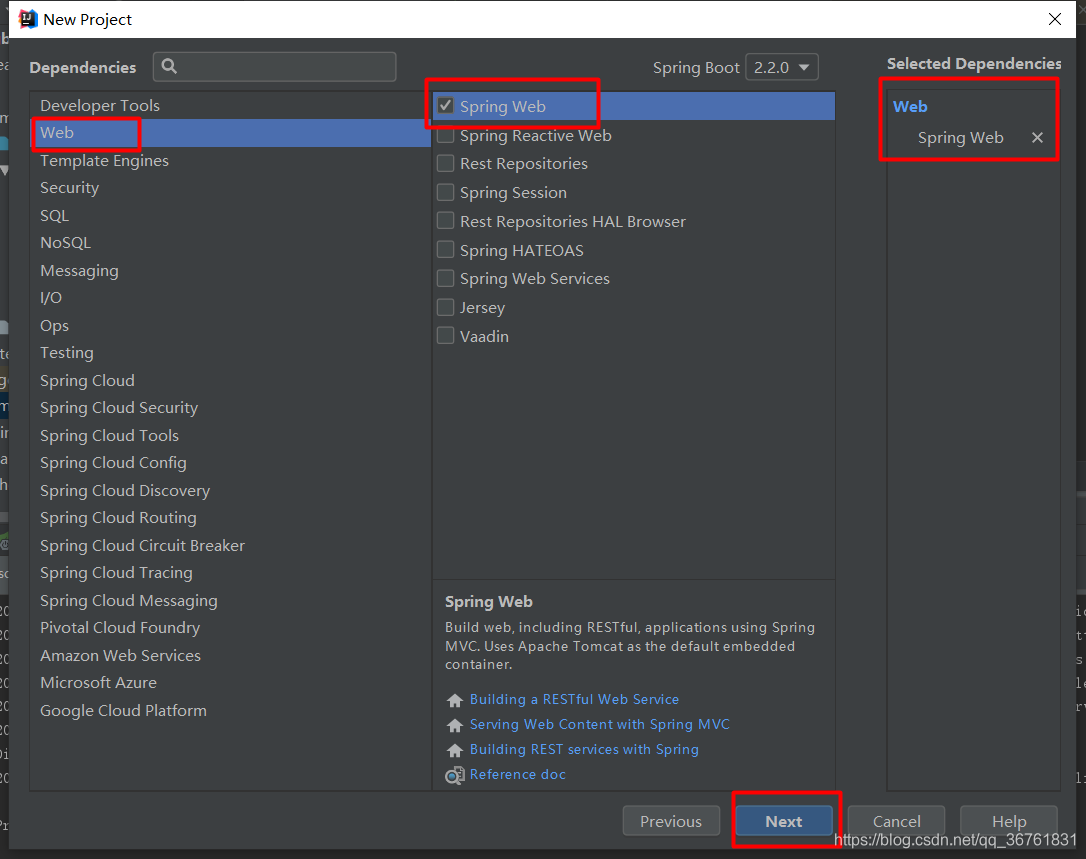Screen dimensions: 1086x859
Task: Select the I/O category
Action: pos(230,298)
